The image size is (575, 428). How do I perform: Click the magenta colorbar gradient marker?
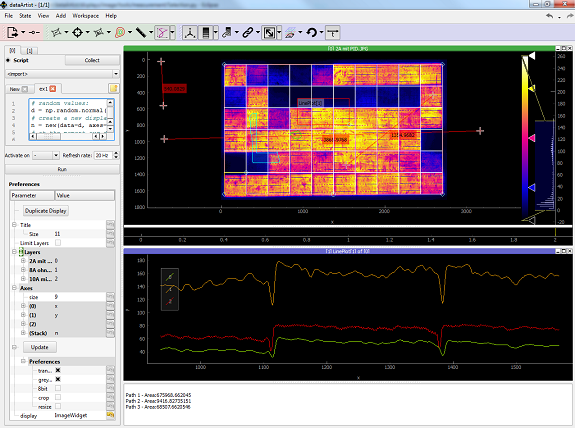pyautogui.click(x=531, y=138)
